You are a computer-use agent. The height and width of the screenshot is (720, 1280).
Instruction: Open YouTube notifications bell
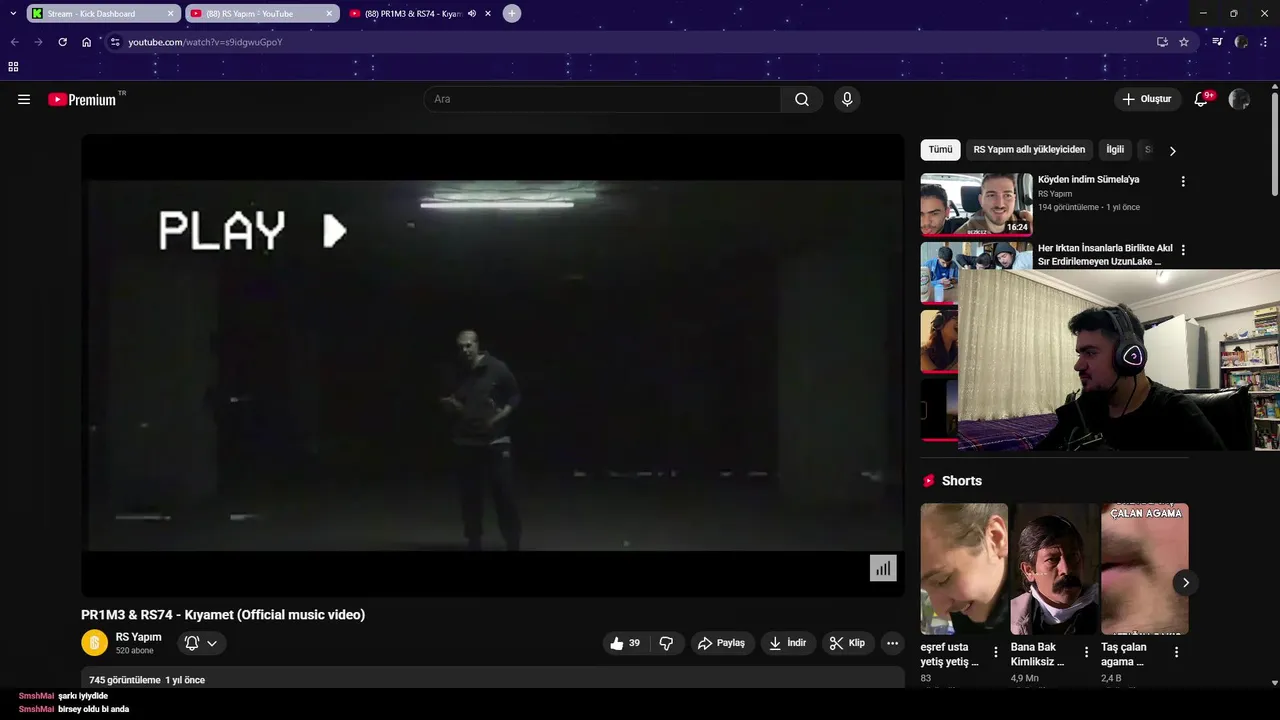coord(1202,99)
